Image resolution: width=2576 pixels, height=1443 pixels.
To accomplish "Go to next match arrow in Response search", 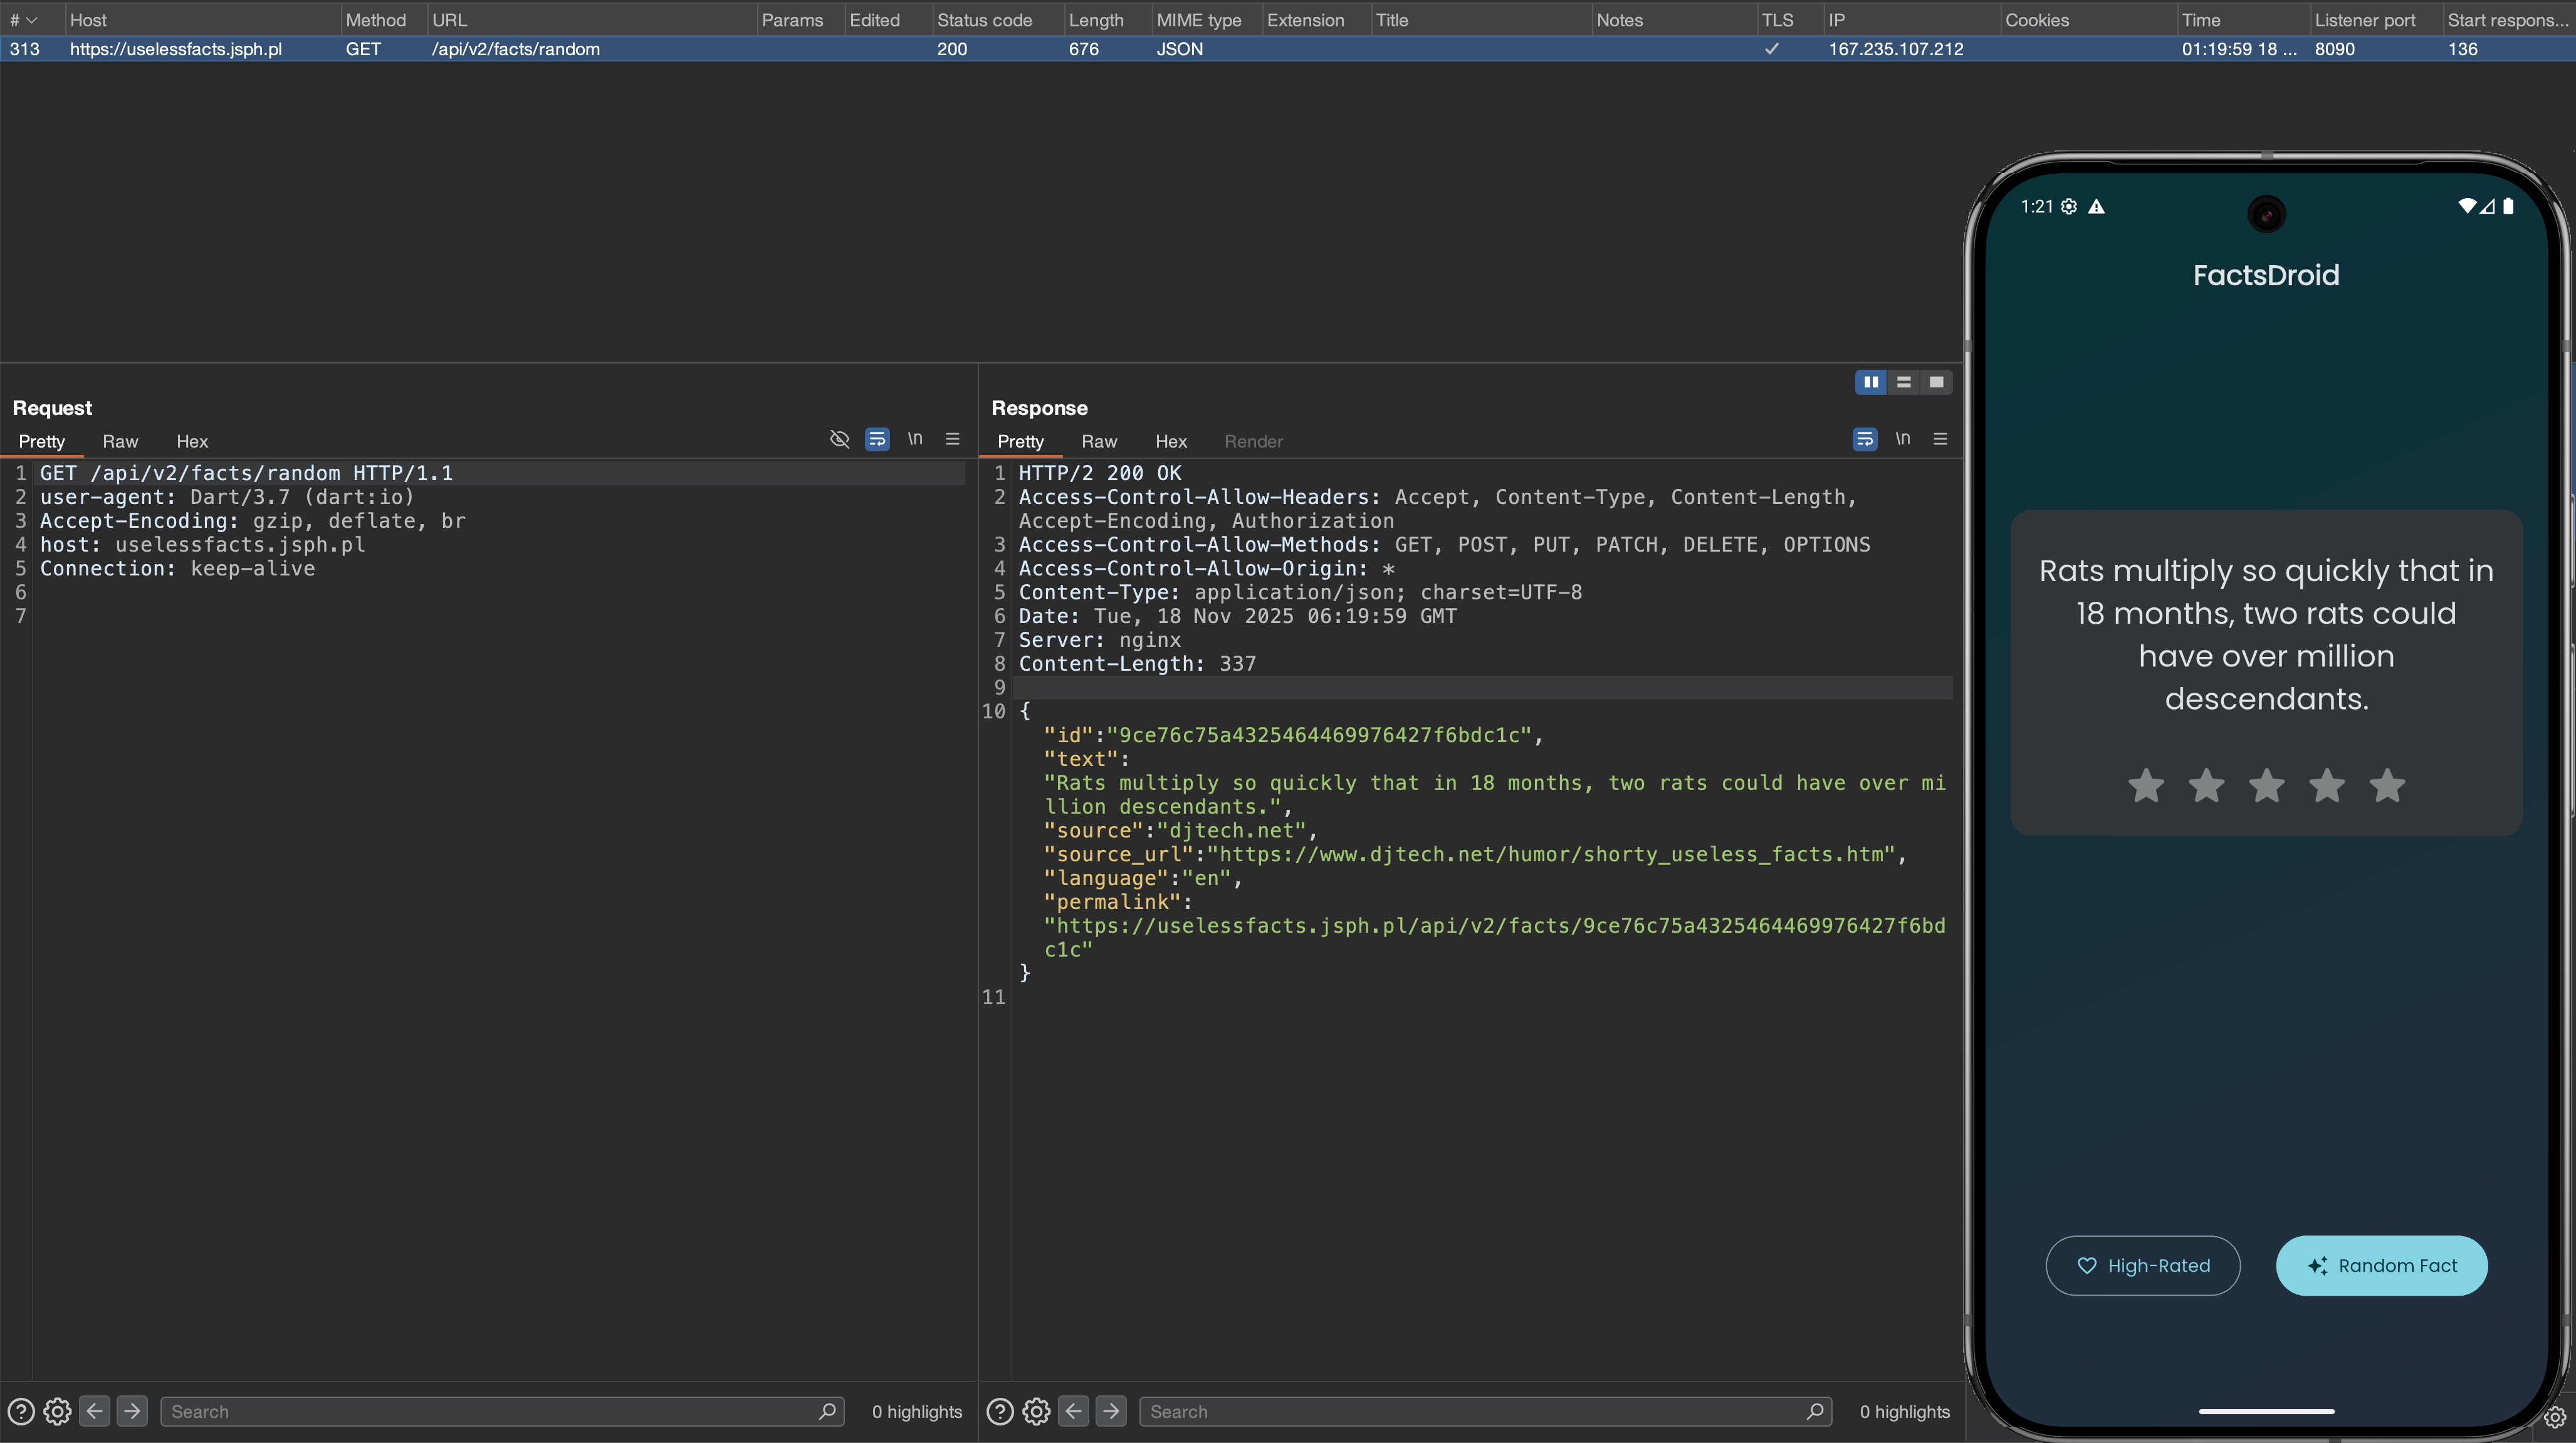I will point(1110,1411).
